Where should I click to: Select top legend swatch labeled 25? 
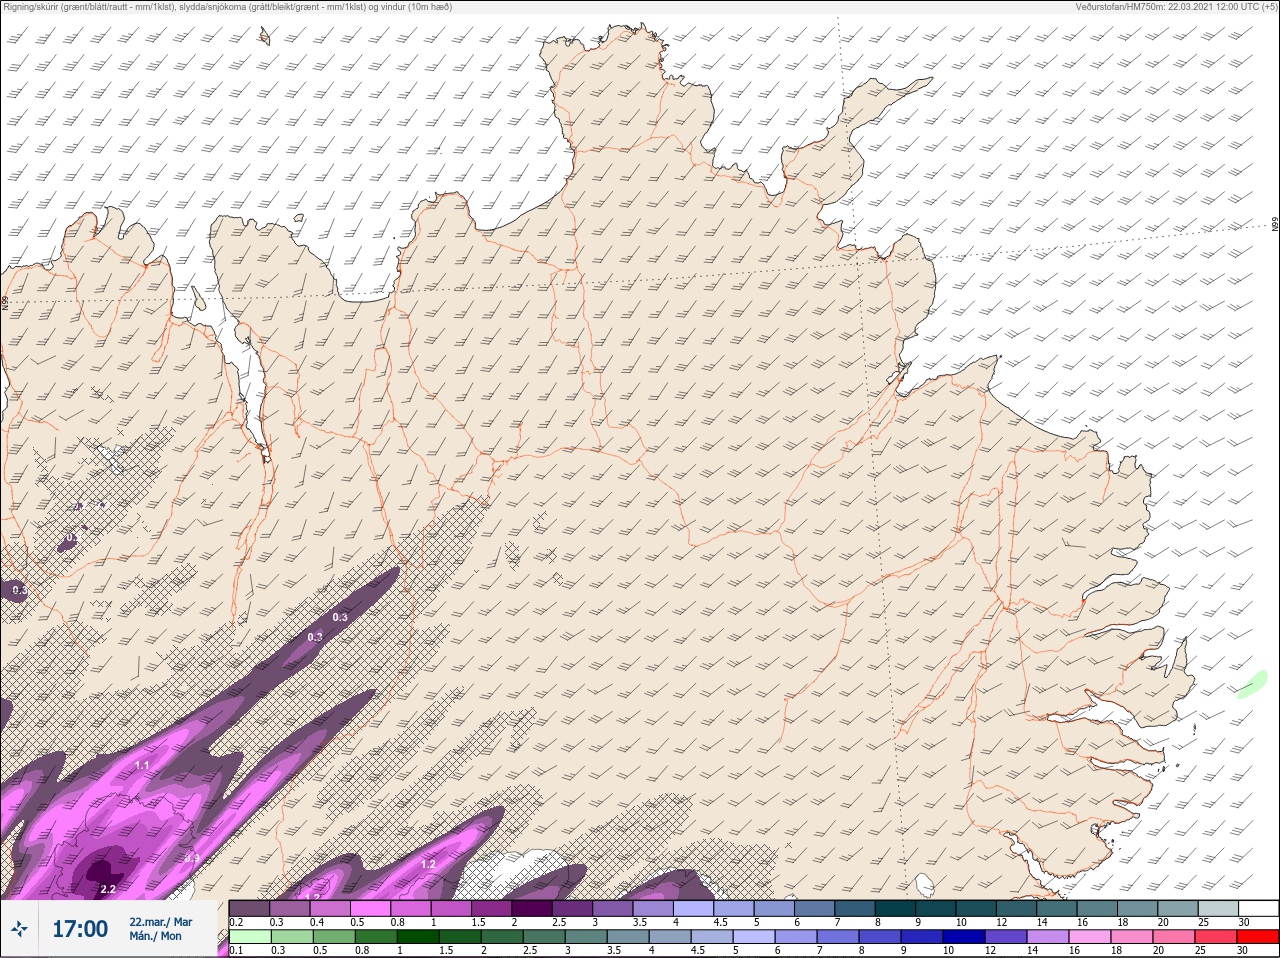(1218, 908)
